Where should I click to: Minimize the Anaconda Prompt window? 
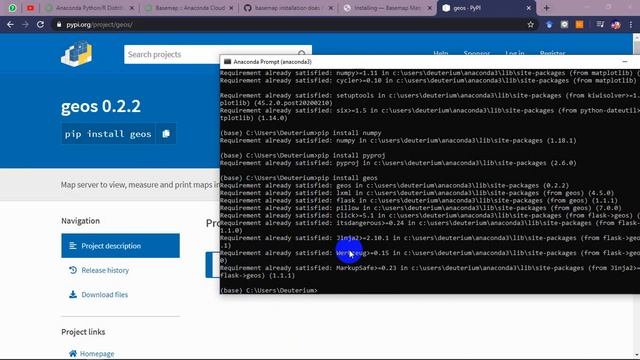tap(625, 62)
